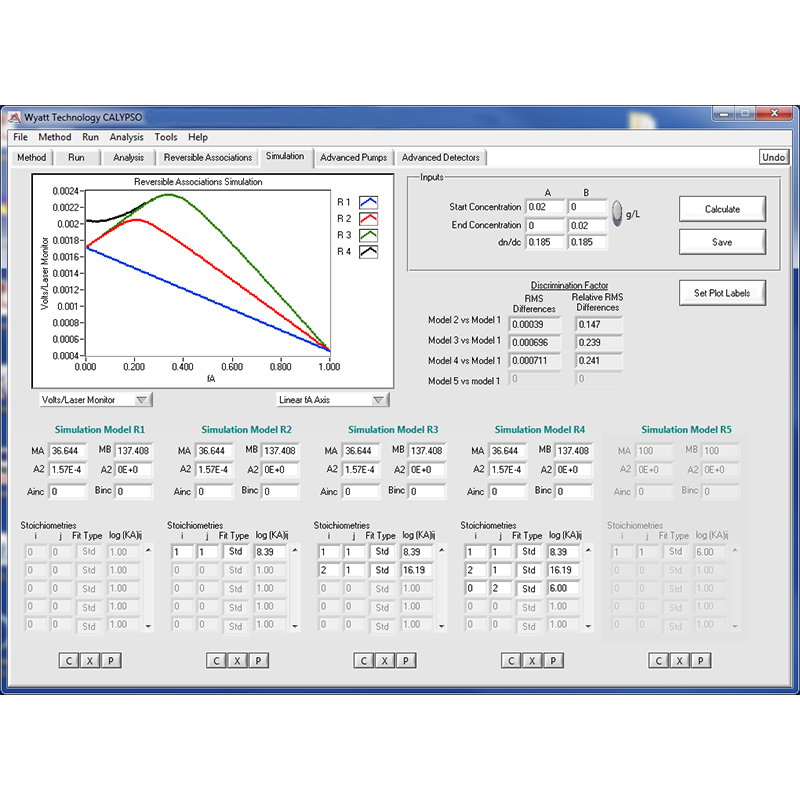800x800 pixels.
Task: Open the Linear fA Axis dropdown
Action: (x=333, y=399)
